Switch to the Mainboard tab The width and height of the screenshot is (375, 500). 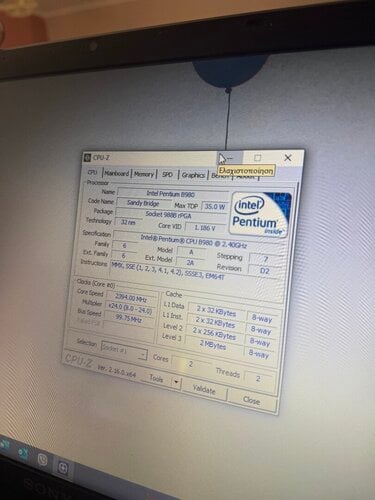pos(116,174)
